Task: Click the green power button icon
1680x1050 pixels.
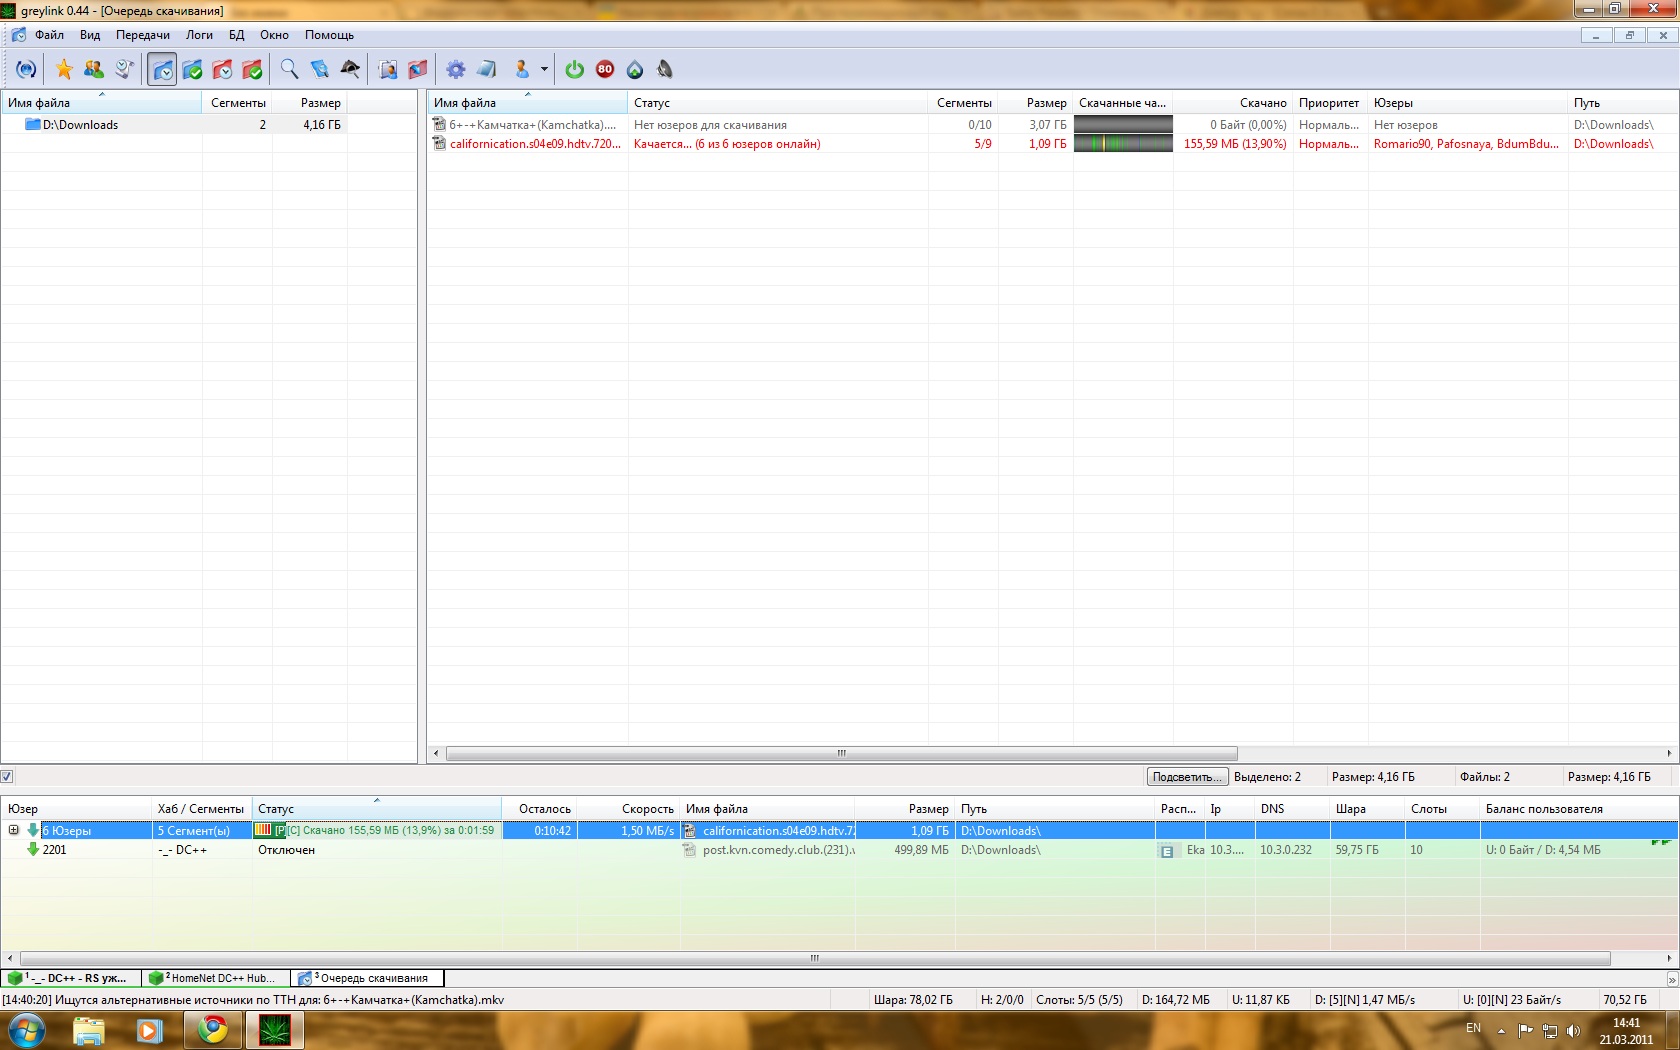Action: (574, 69)
